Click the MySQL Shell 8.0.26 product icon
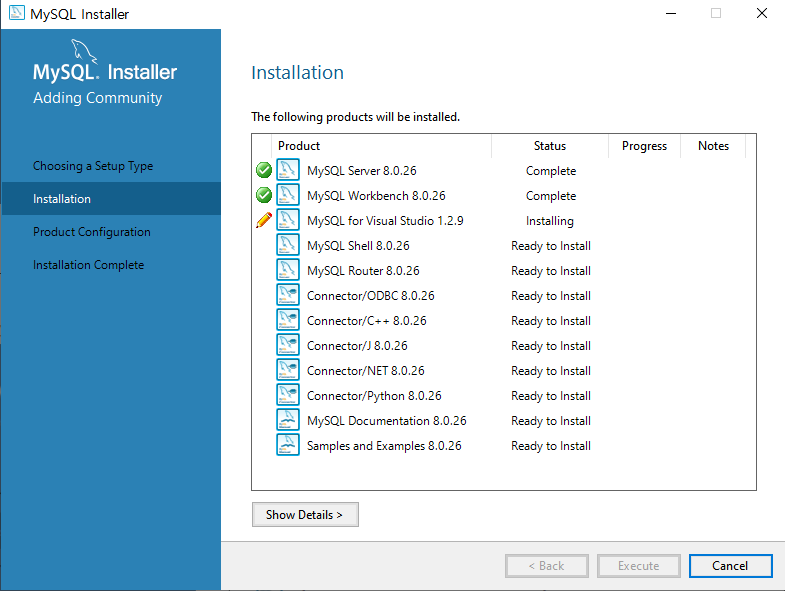This screenshot has width=785, height=591. 288,245
